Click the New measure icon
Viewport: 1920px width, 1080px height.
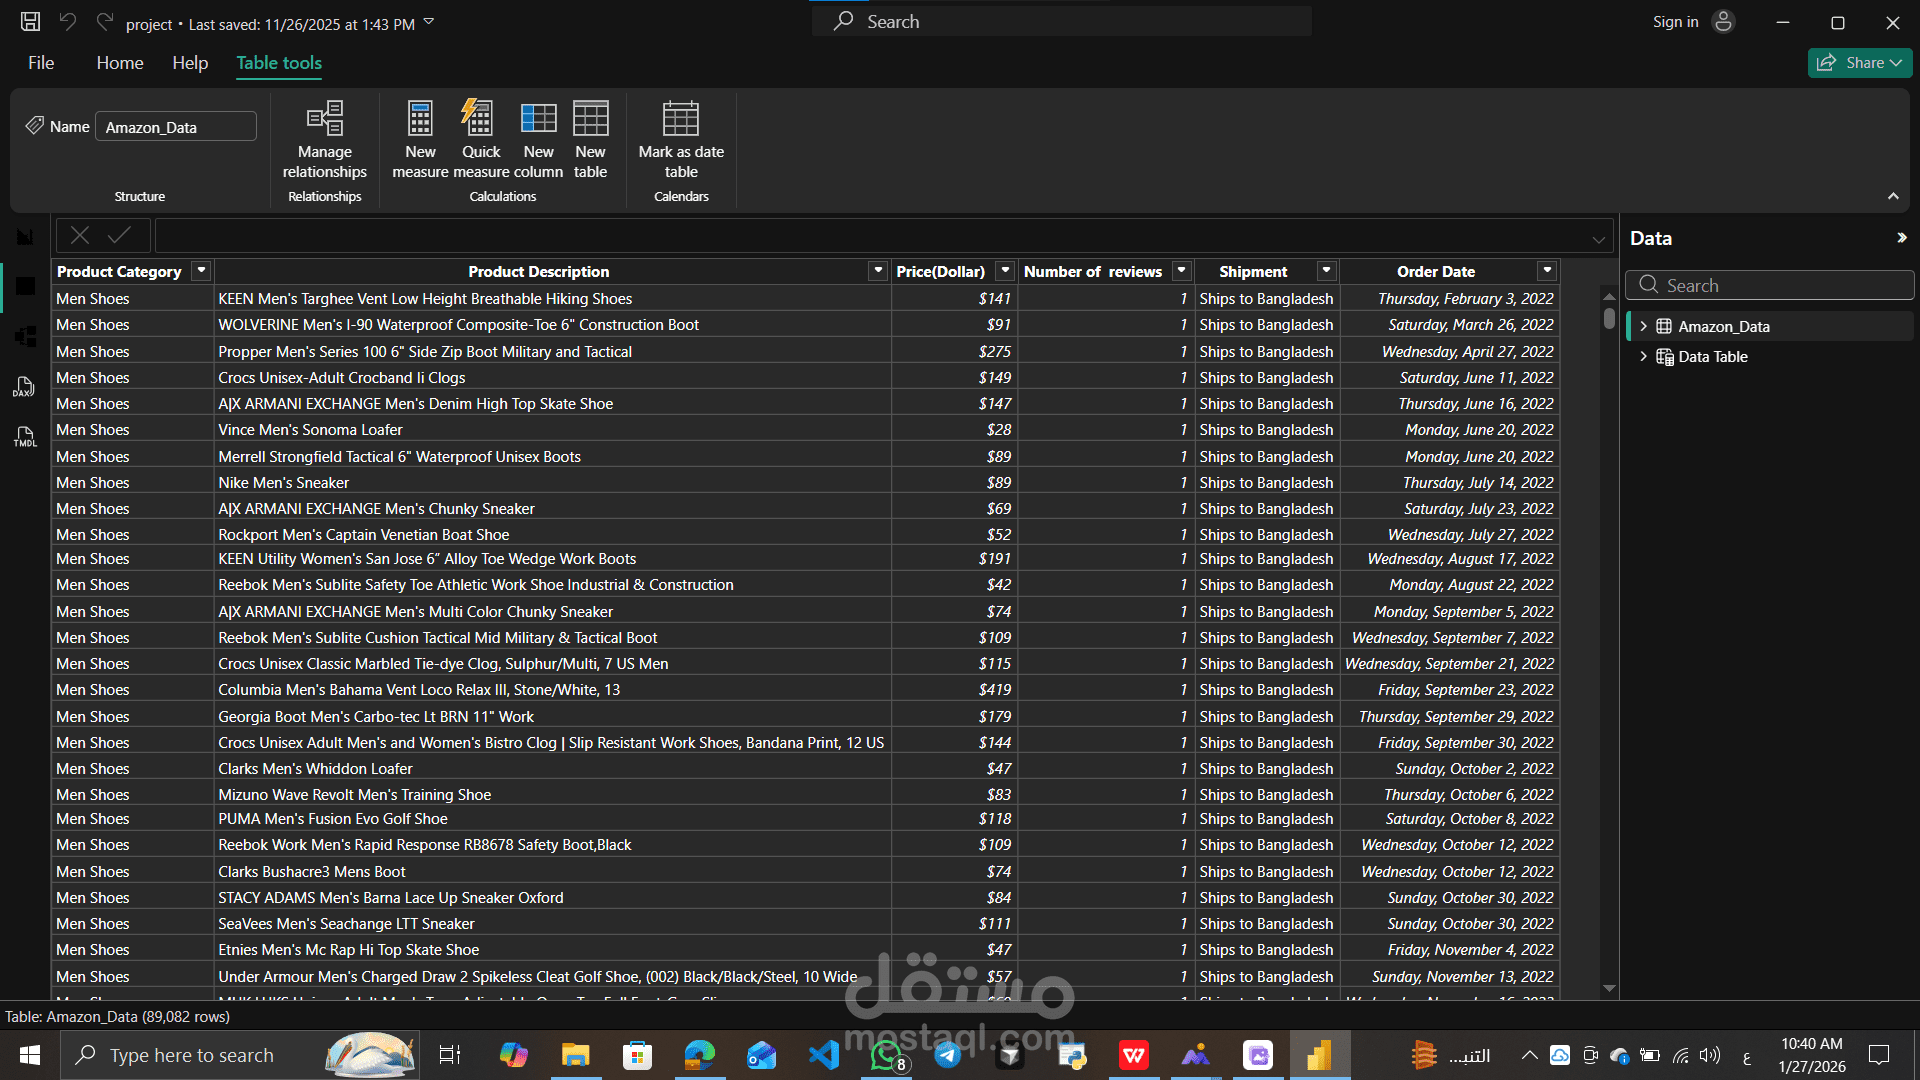pos(420,120)
